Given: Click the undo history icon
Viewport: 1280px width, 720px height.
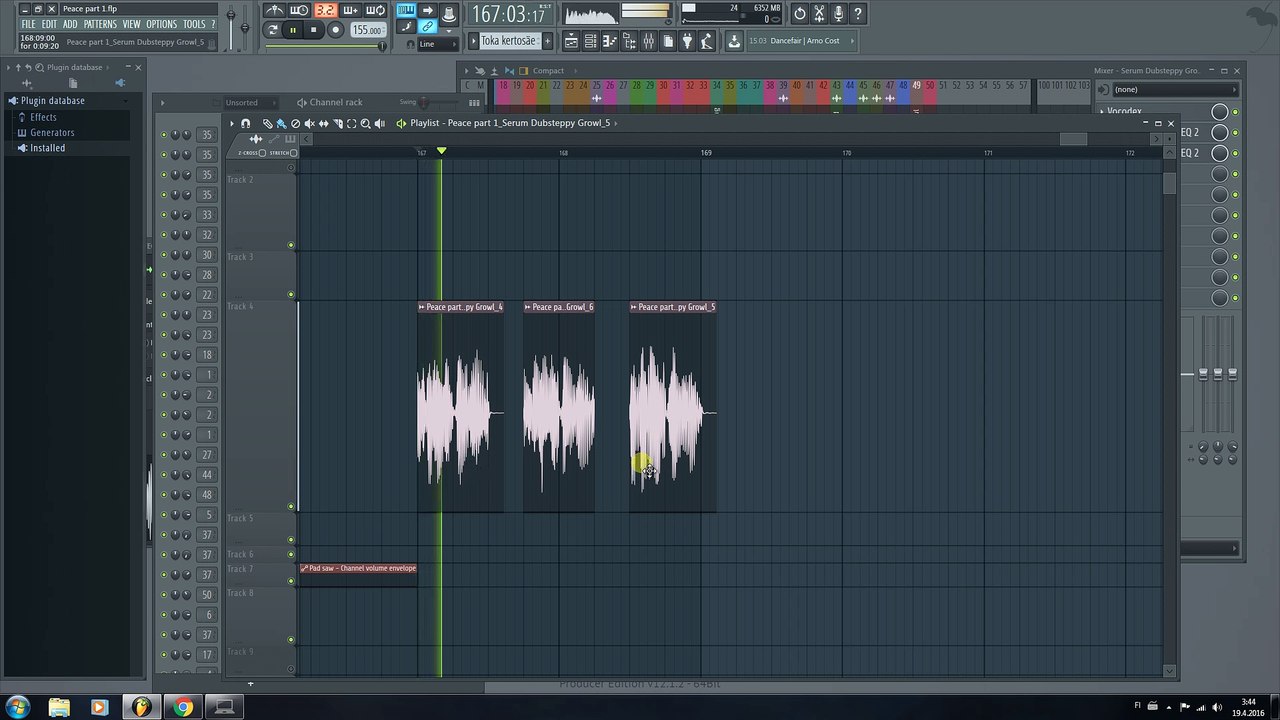Looking at the screenshot, I should pos(799,14).
